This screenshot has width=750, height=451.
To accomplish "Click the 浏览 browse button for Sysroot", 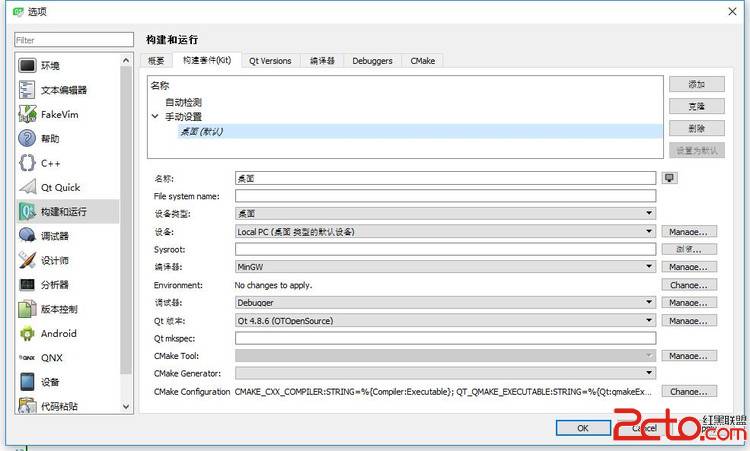I will click(x=689, y=249).
